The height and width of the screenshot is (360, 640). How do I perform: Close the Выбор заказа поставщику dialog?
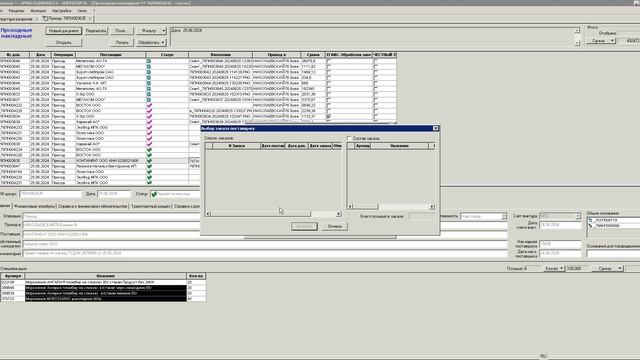[x=436, y=128]
